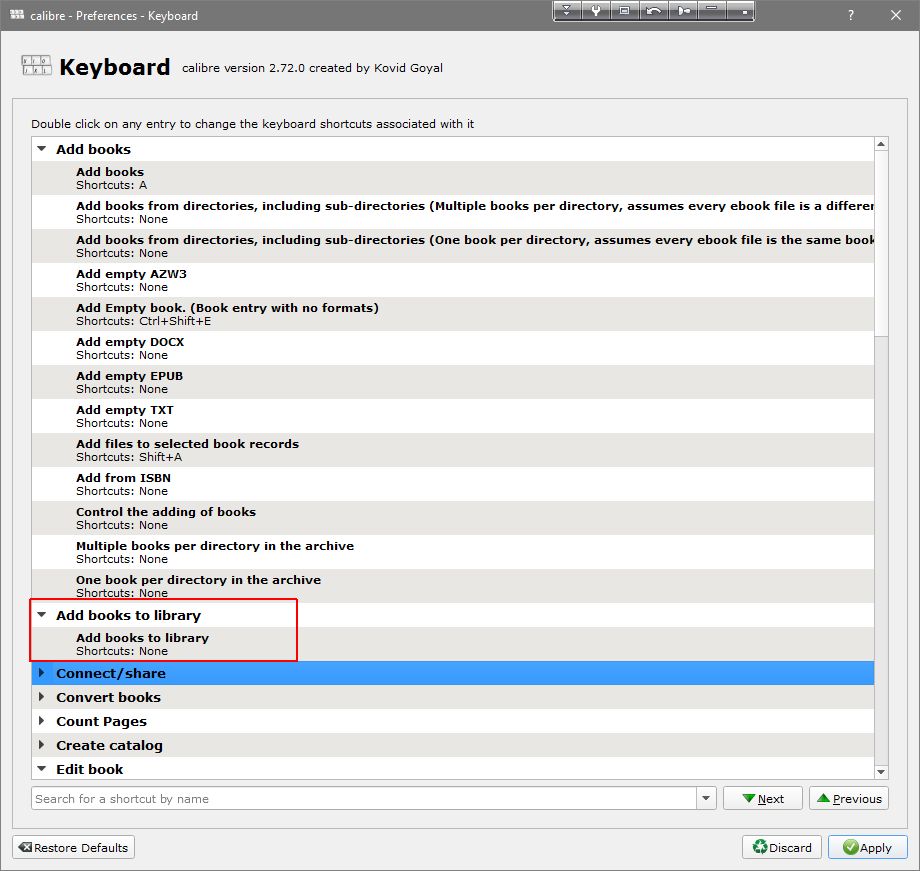Collapse the top-level Add books group arrow

click(42, 149)
